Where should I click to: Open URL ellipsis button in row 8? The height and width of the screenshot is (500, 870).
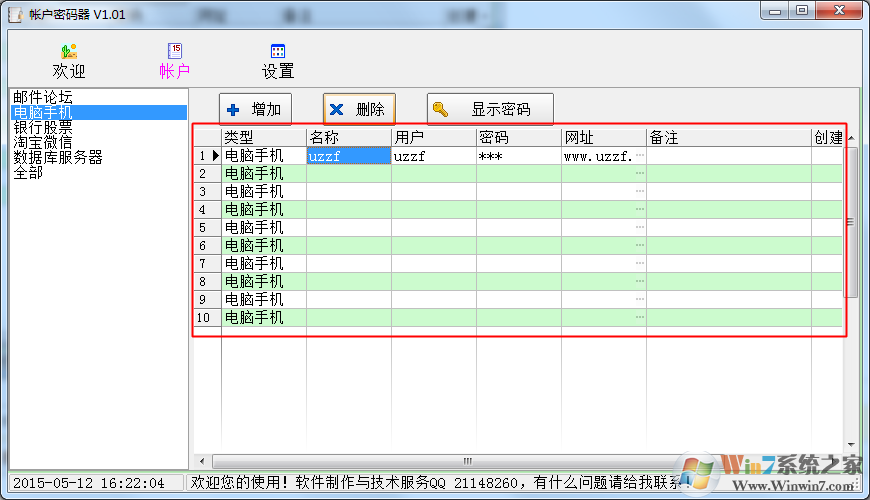[640, 281]
